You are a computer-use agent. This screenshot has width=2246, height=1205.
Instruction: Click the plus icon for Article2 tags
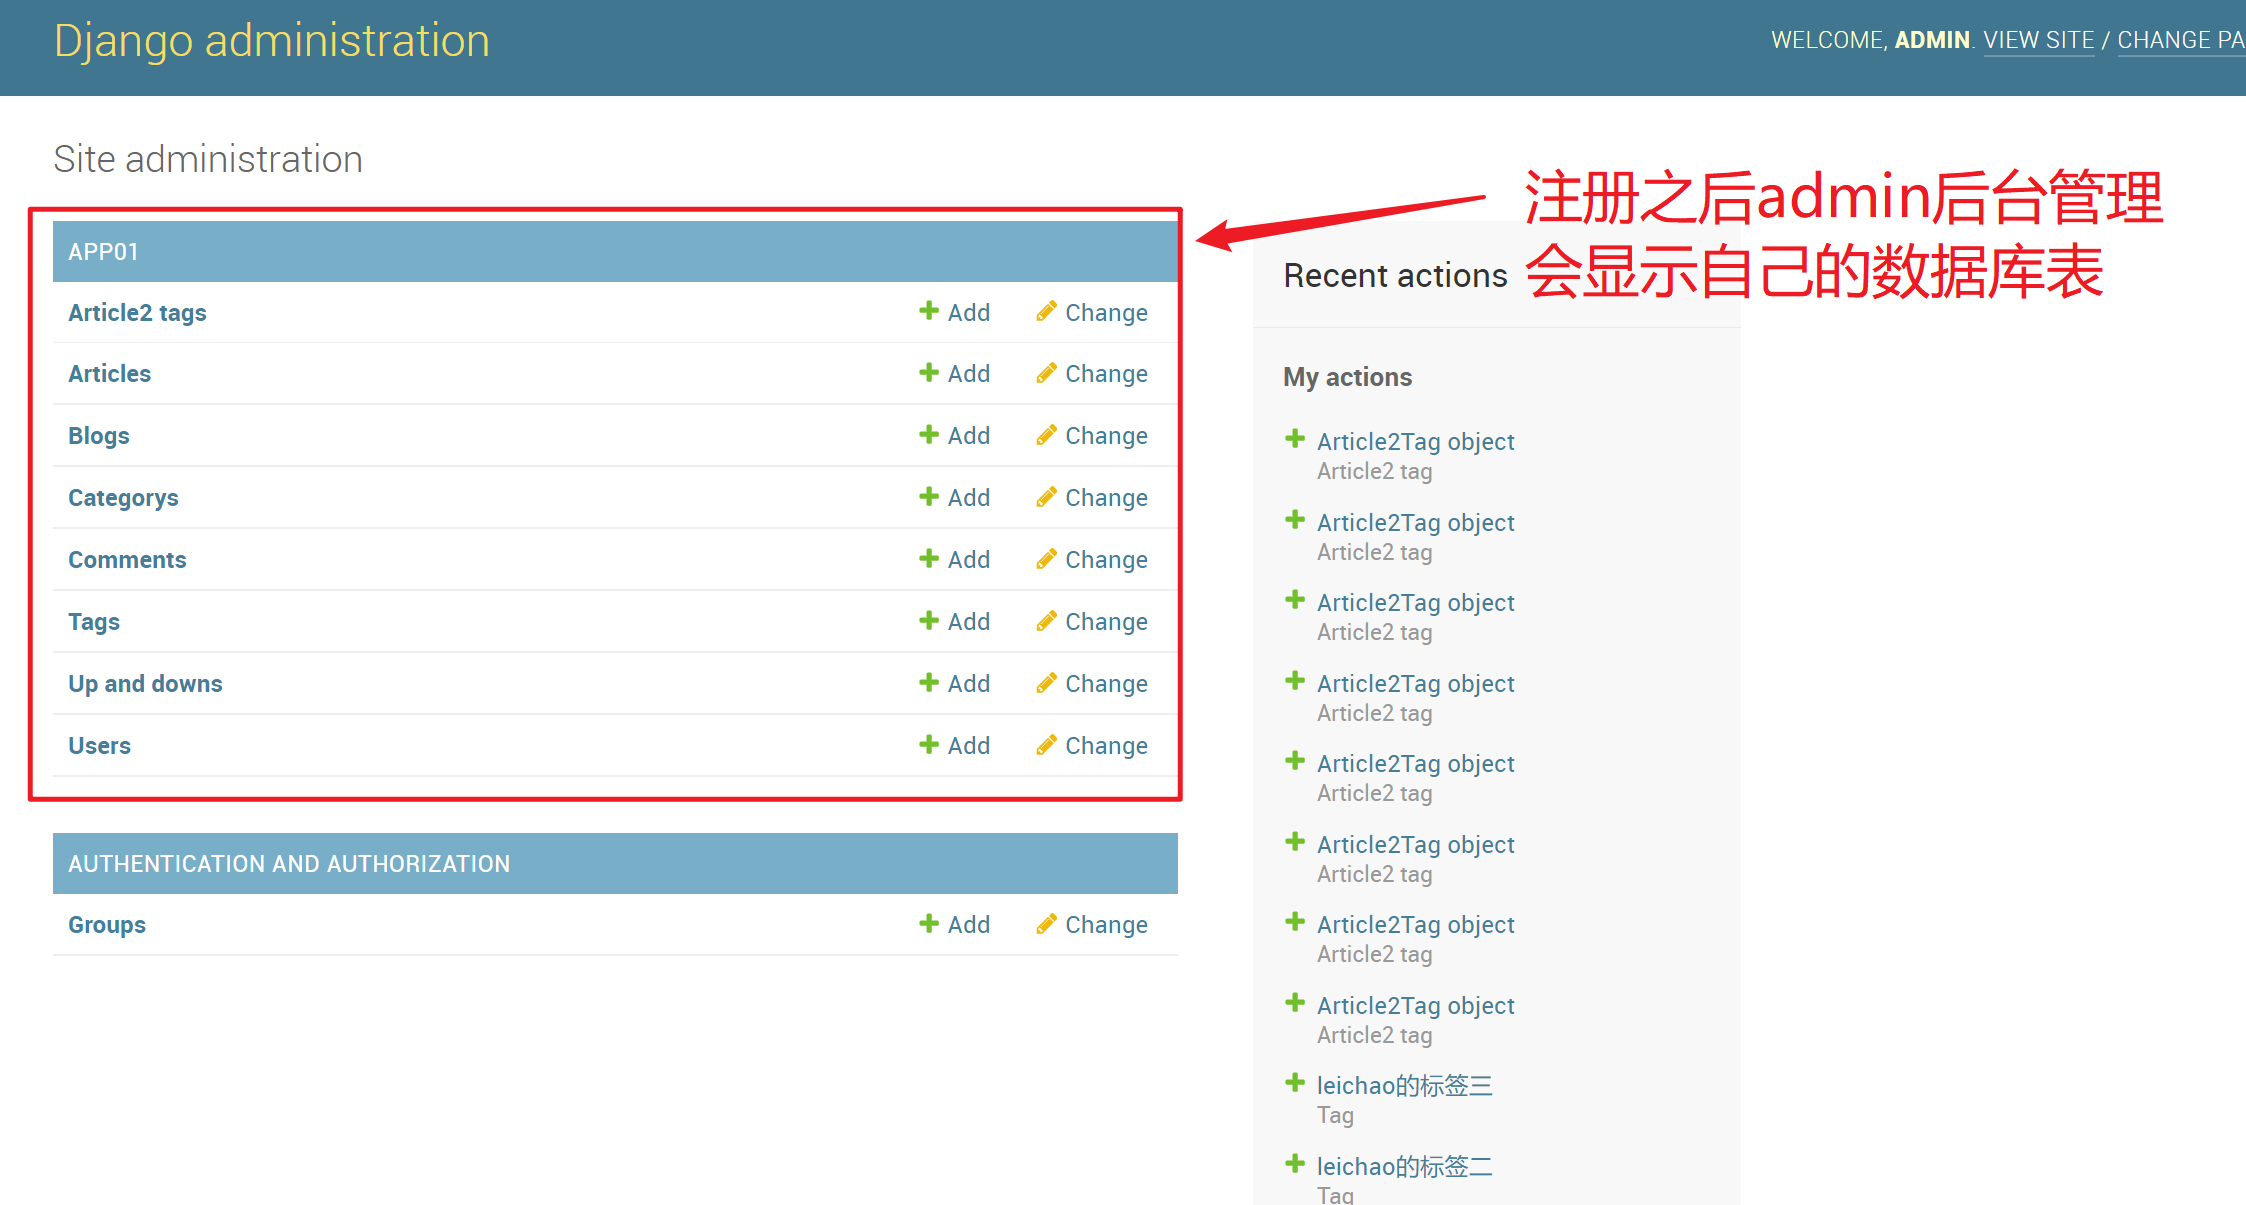point(929,312)
